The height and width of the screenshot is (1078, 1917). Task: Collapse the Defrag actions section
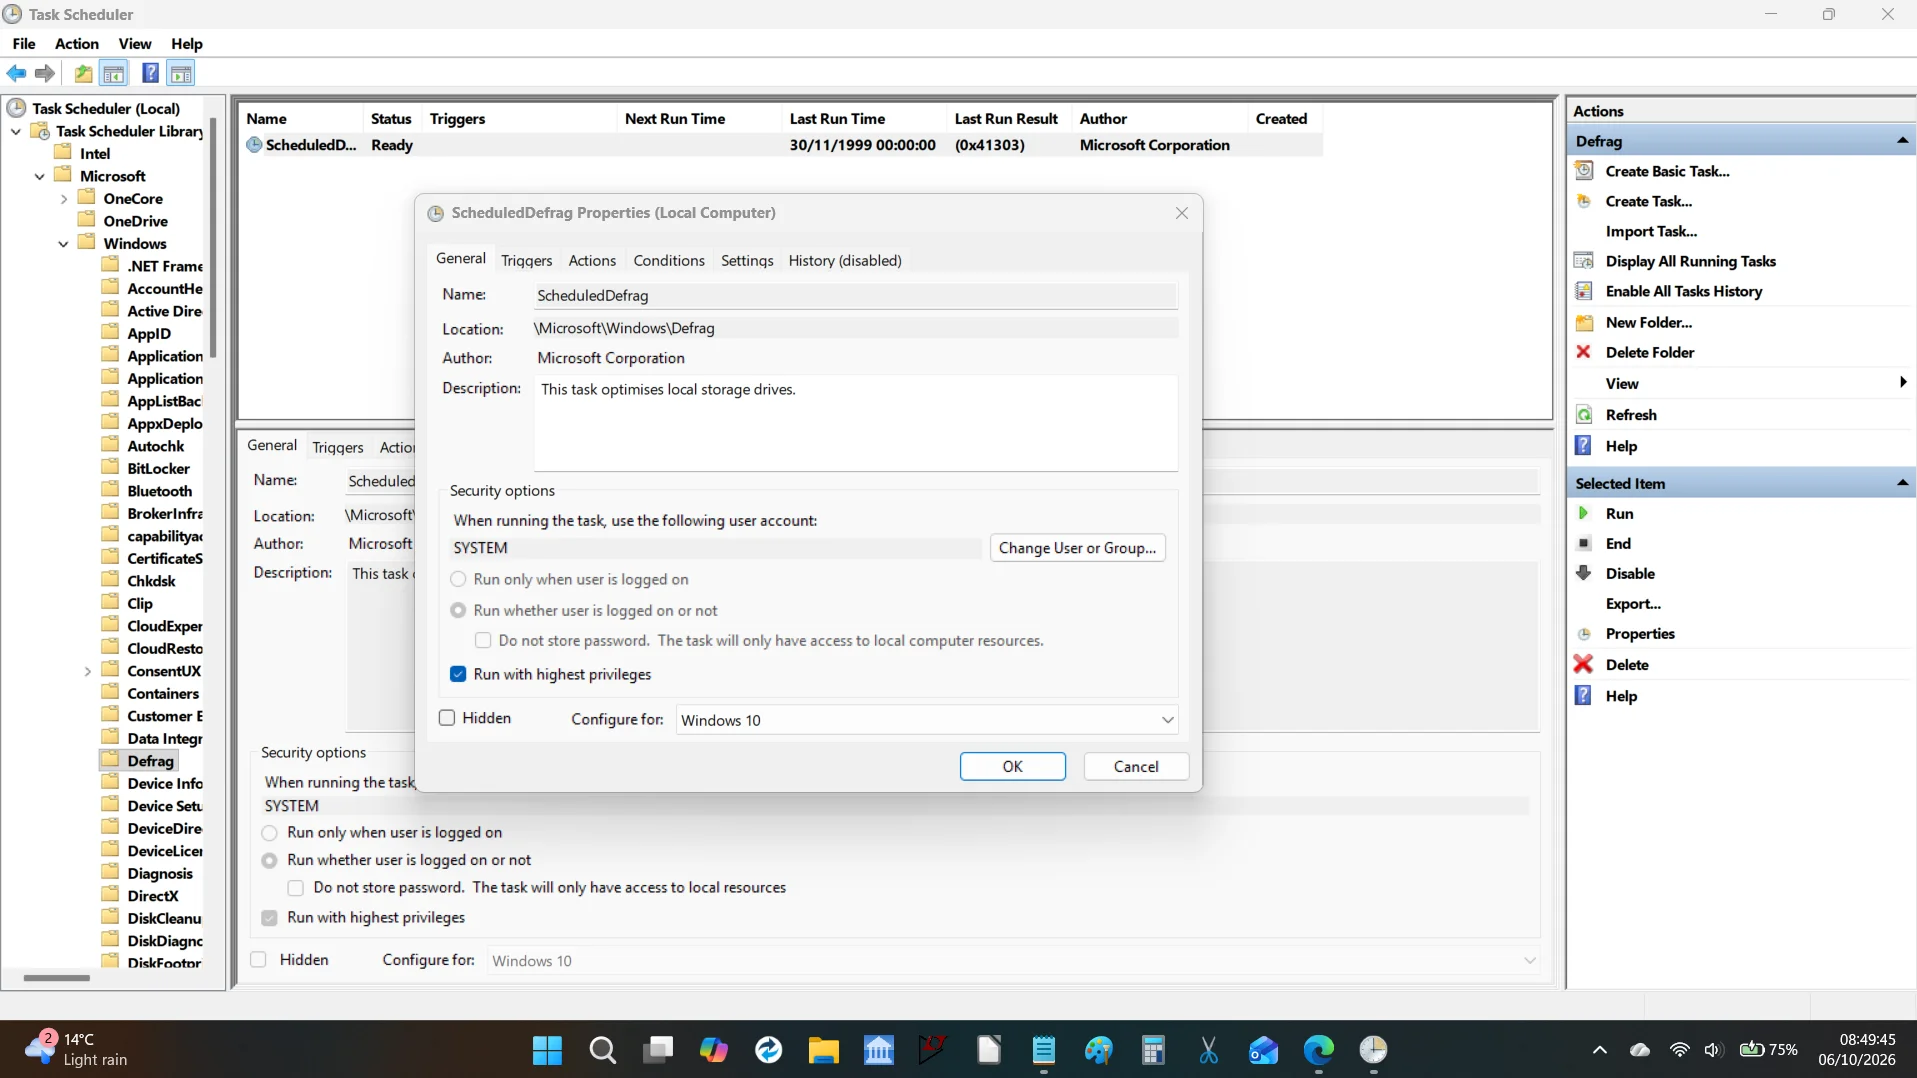click(x=1902, y=141)
